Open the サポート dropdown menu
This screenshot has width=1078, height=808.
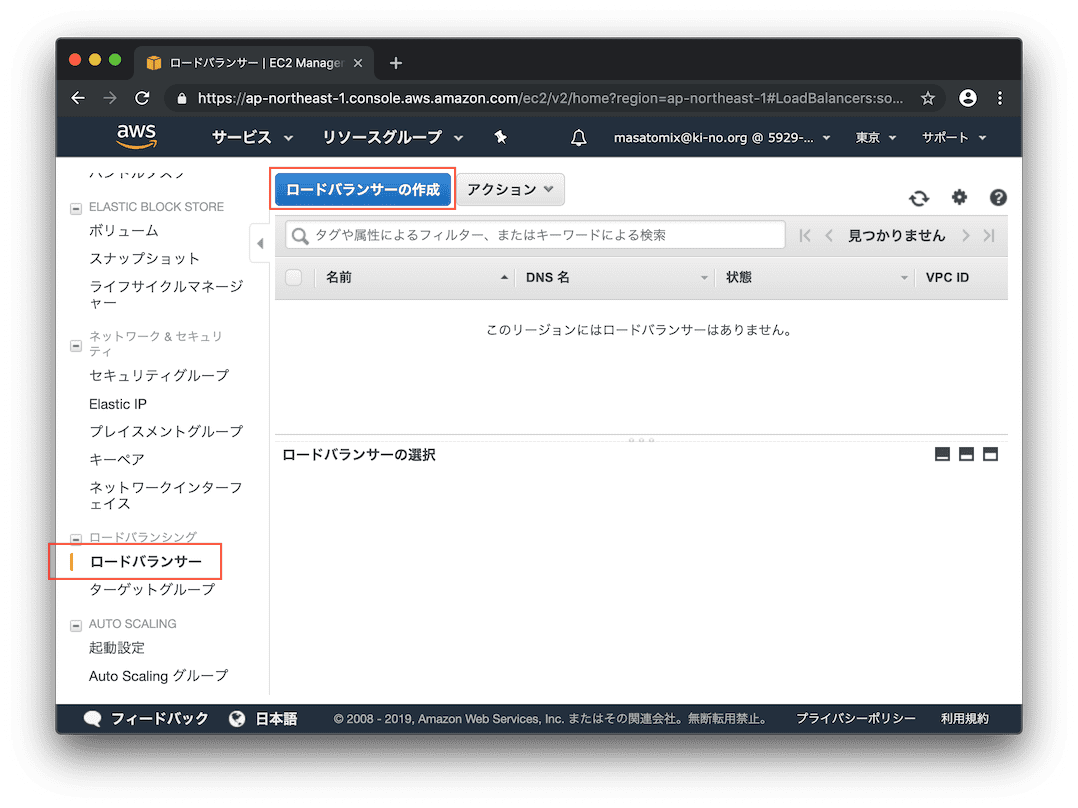954,138
